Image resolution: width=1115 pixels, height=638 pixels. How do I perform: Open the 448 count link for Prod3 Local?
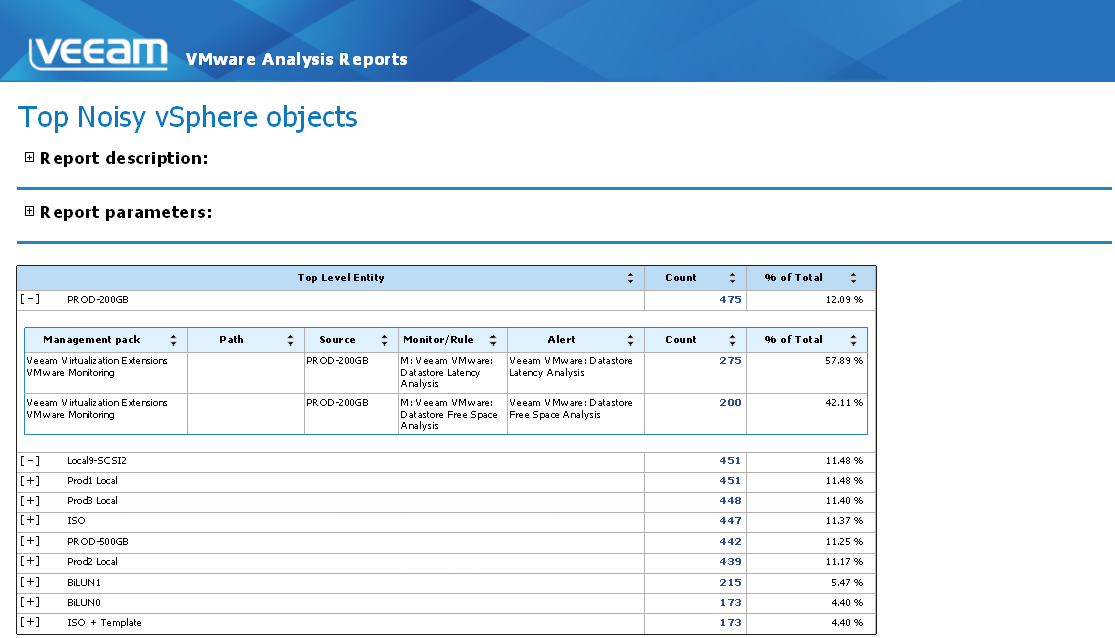[730, 501]
